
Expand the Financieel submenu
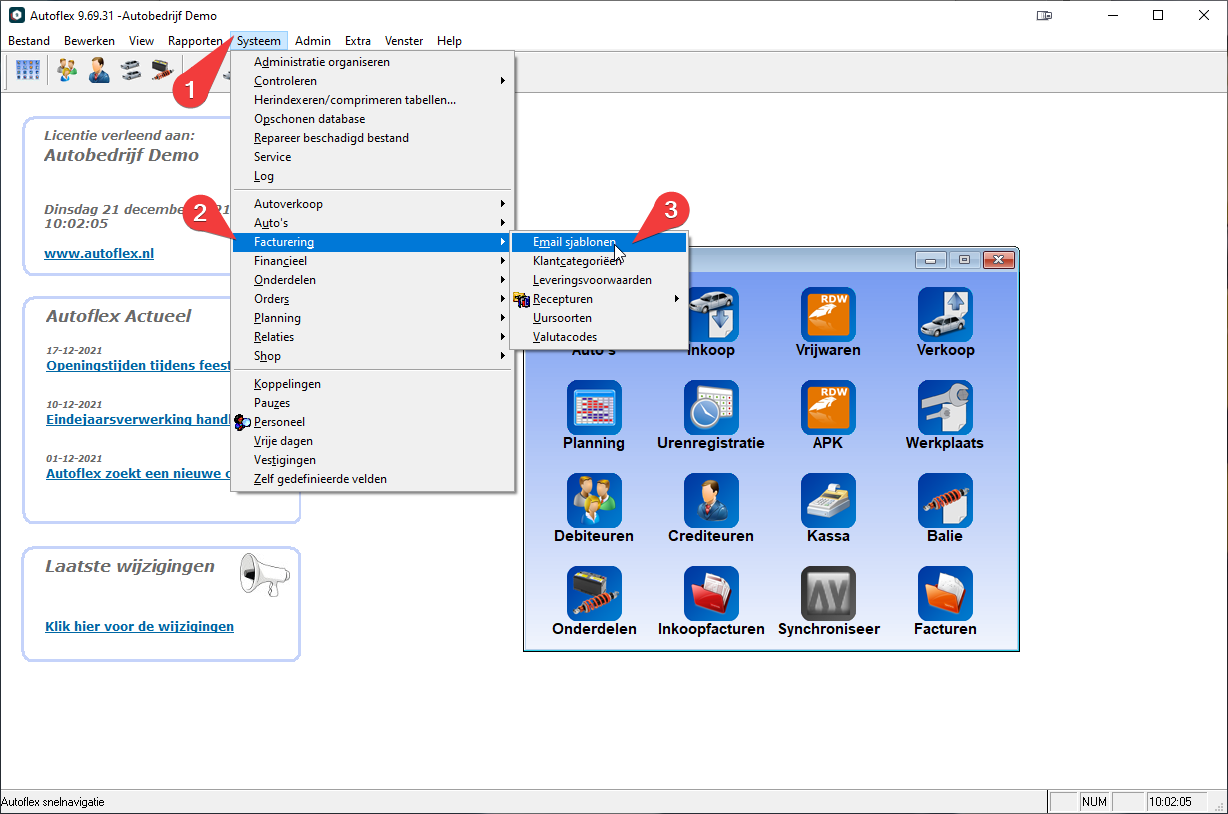pos(372,261)
